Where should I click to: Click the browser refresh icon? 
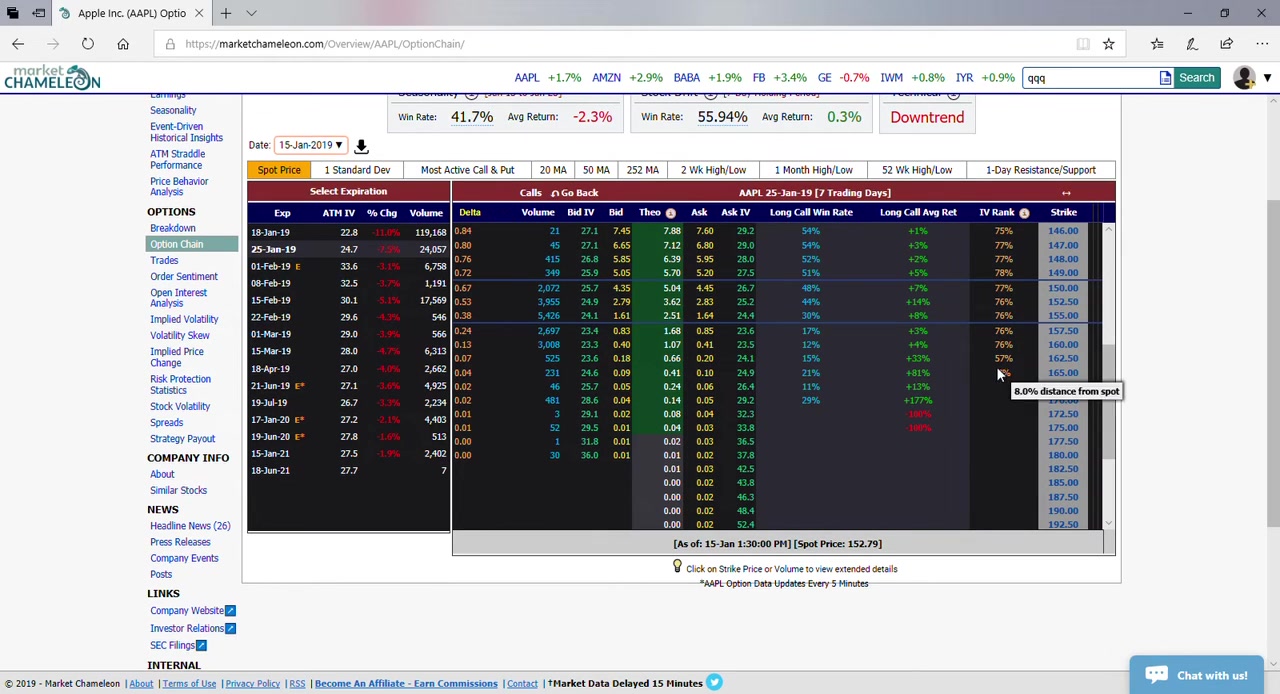pyautogui.click(x=88, y=44)
